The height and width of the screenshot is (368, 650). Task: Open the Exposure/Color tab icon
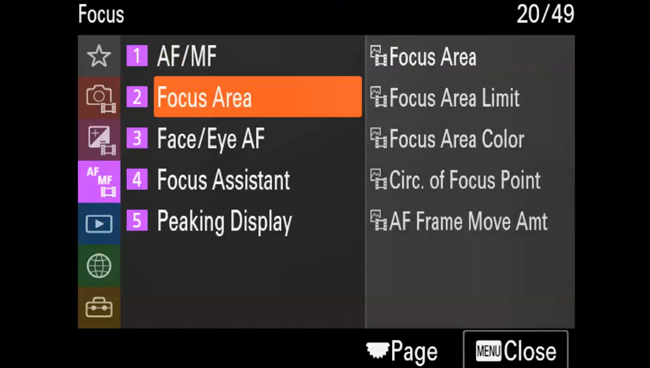[x=99, y=140]
